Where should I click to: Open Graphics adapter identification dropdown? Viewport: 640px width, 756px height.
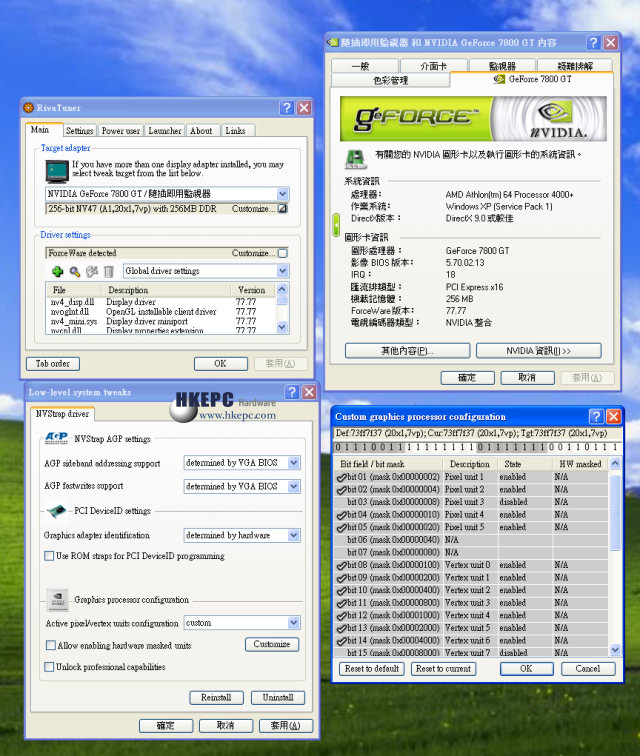tap(294, 535)
